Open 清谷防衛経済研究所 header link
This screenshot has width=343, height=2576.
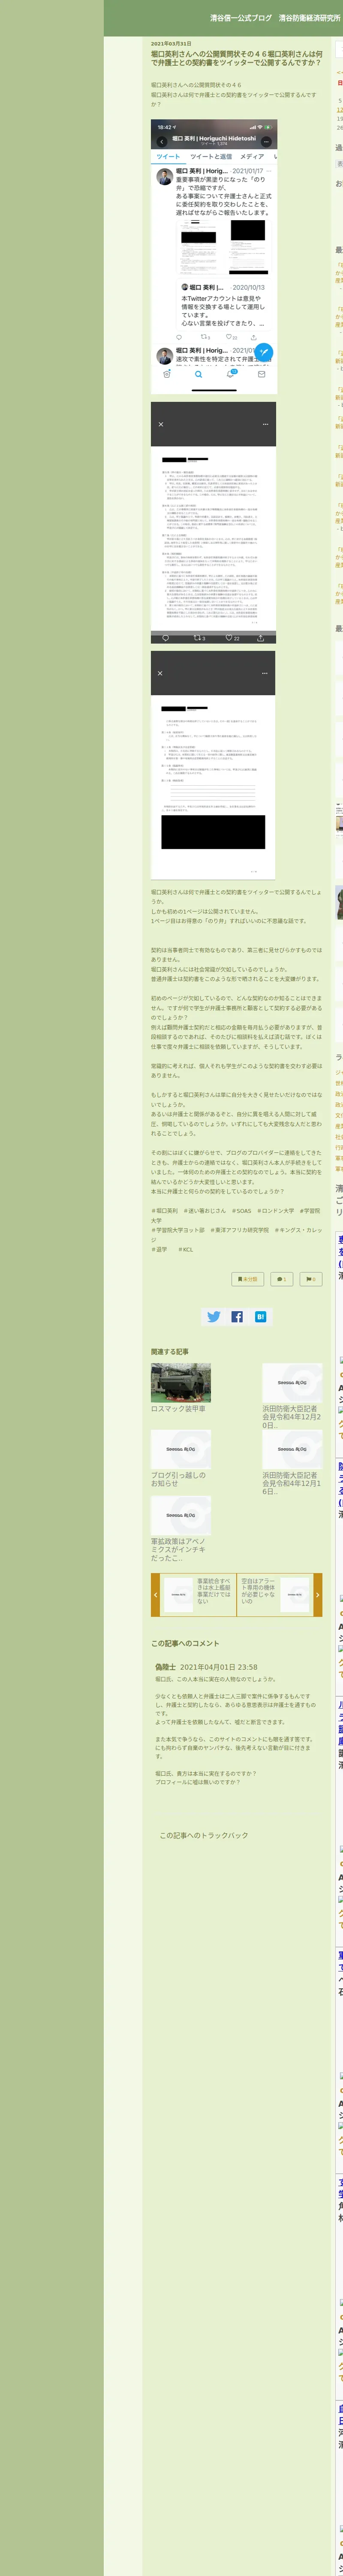[x=310, y=18]
